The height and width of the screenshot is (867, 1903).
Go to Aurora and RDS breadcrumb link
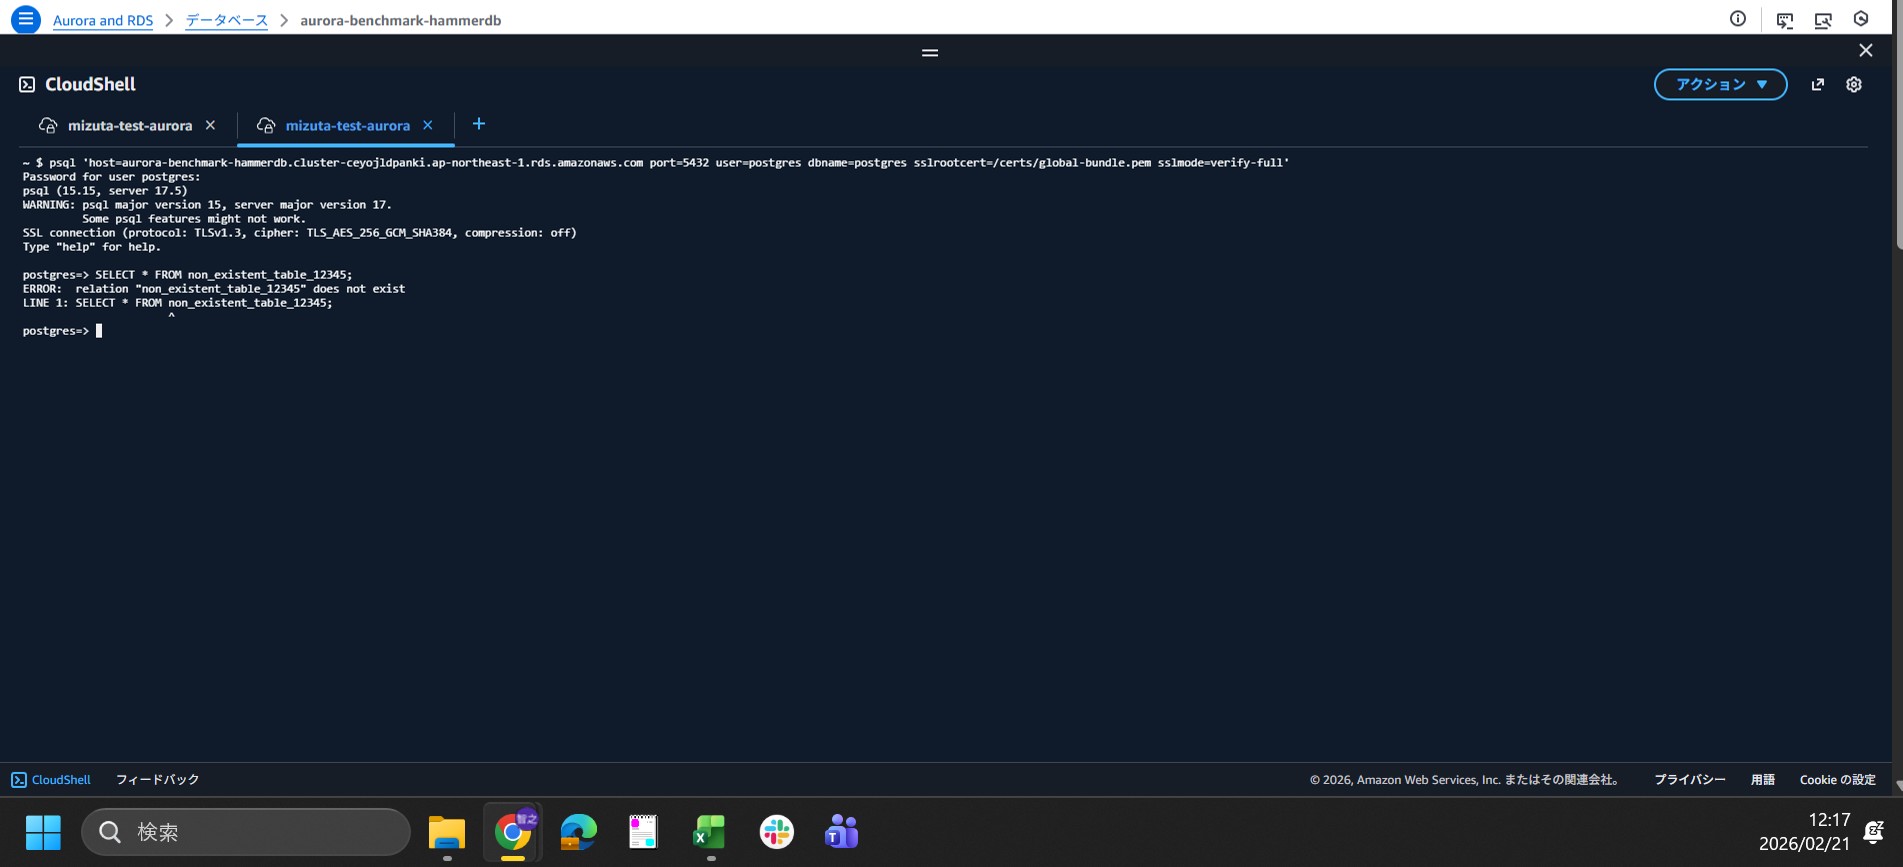coord(103,20)
